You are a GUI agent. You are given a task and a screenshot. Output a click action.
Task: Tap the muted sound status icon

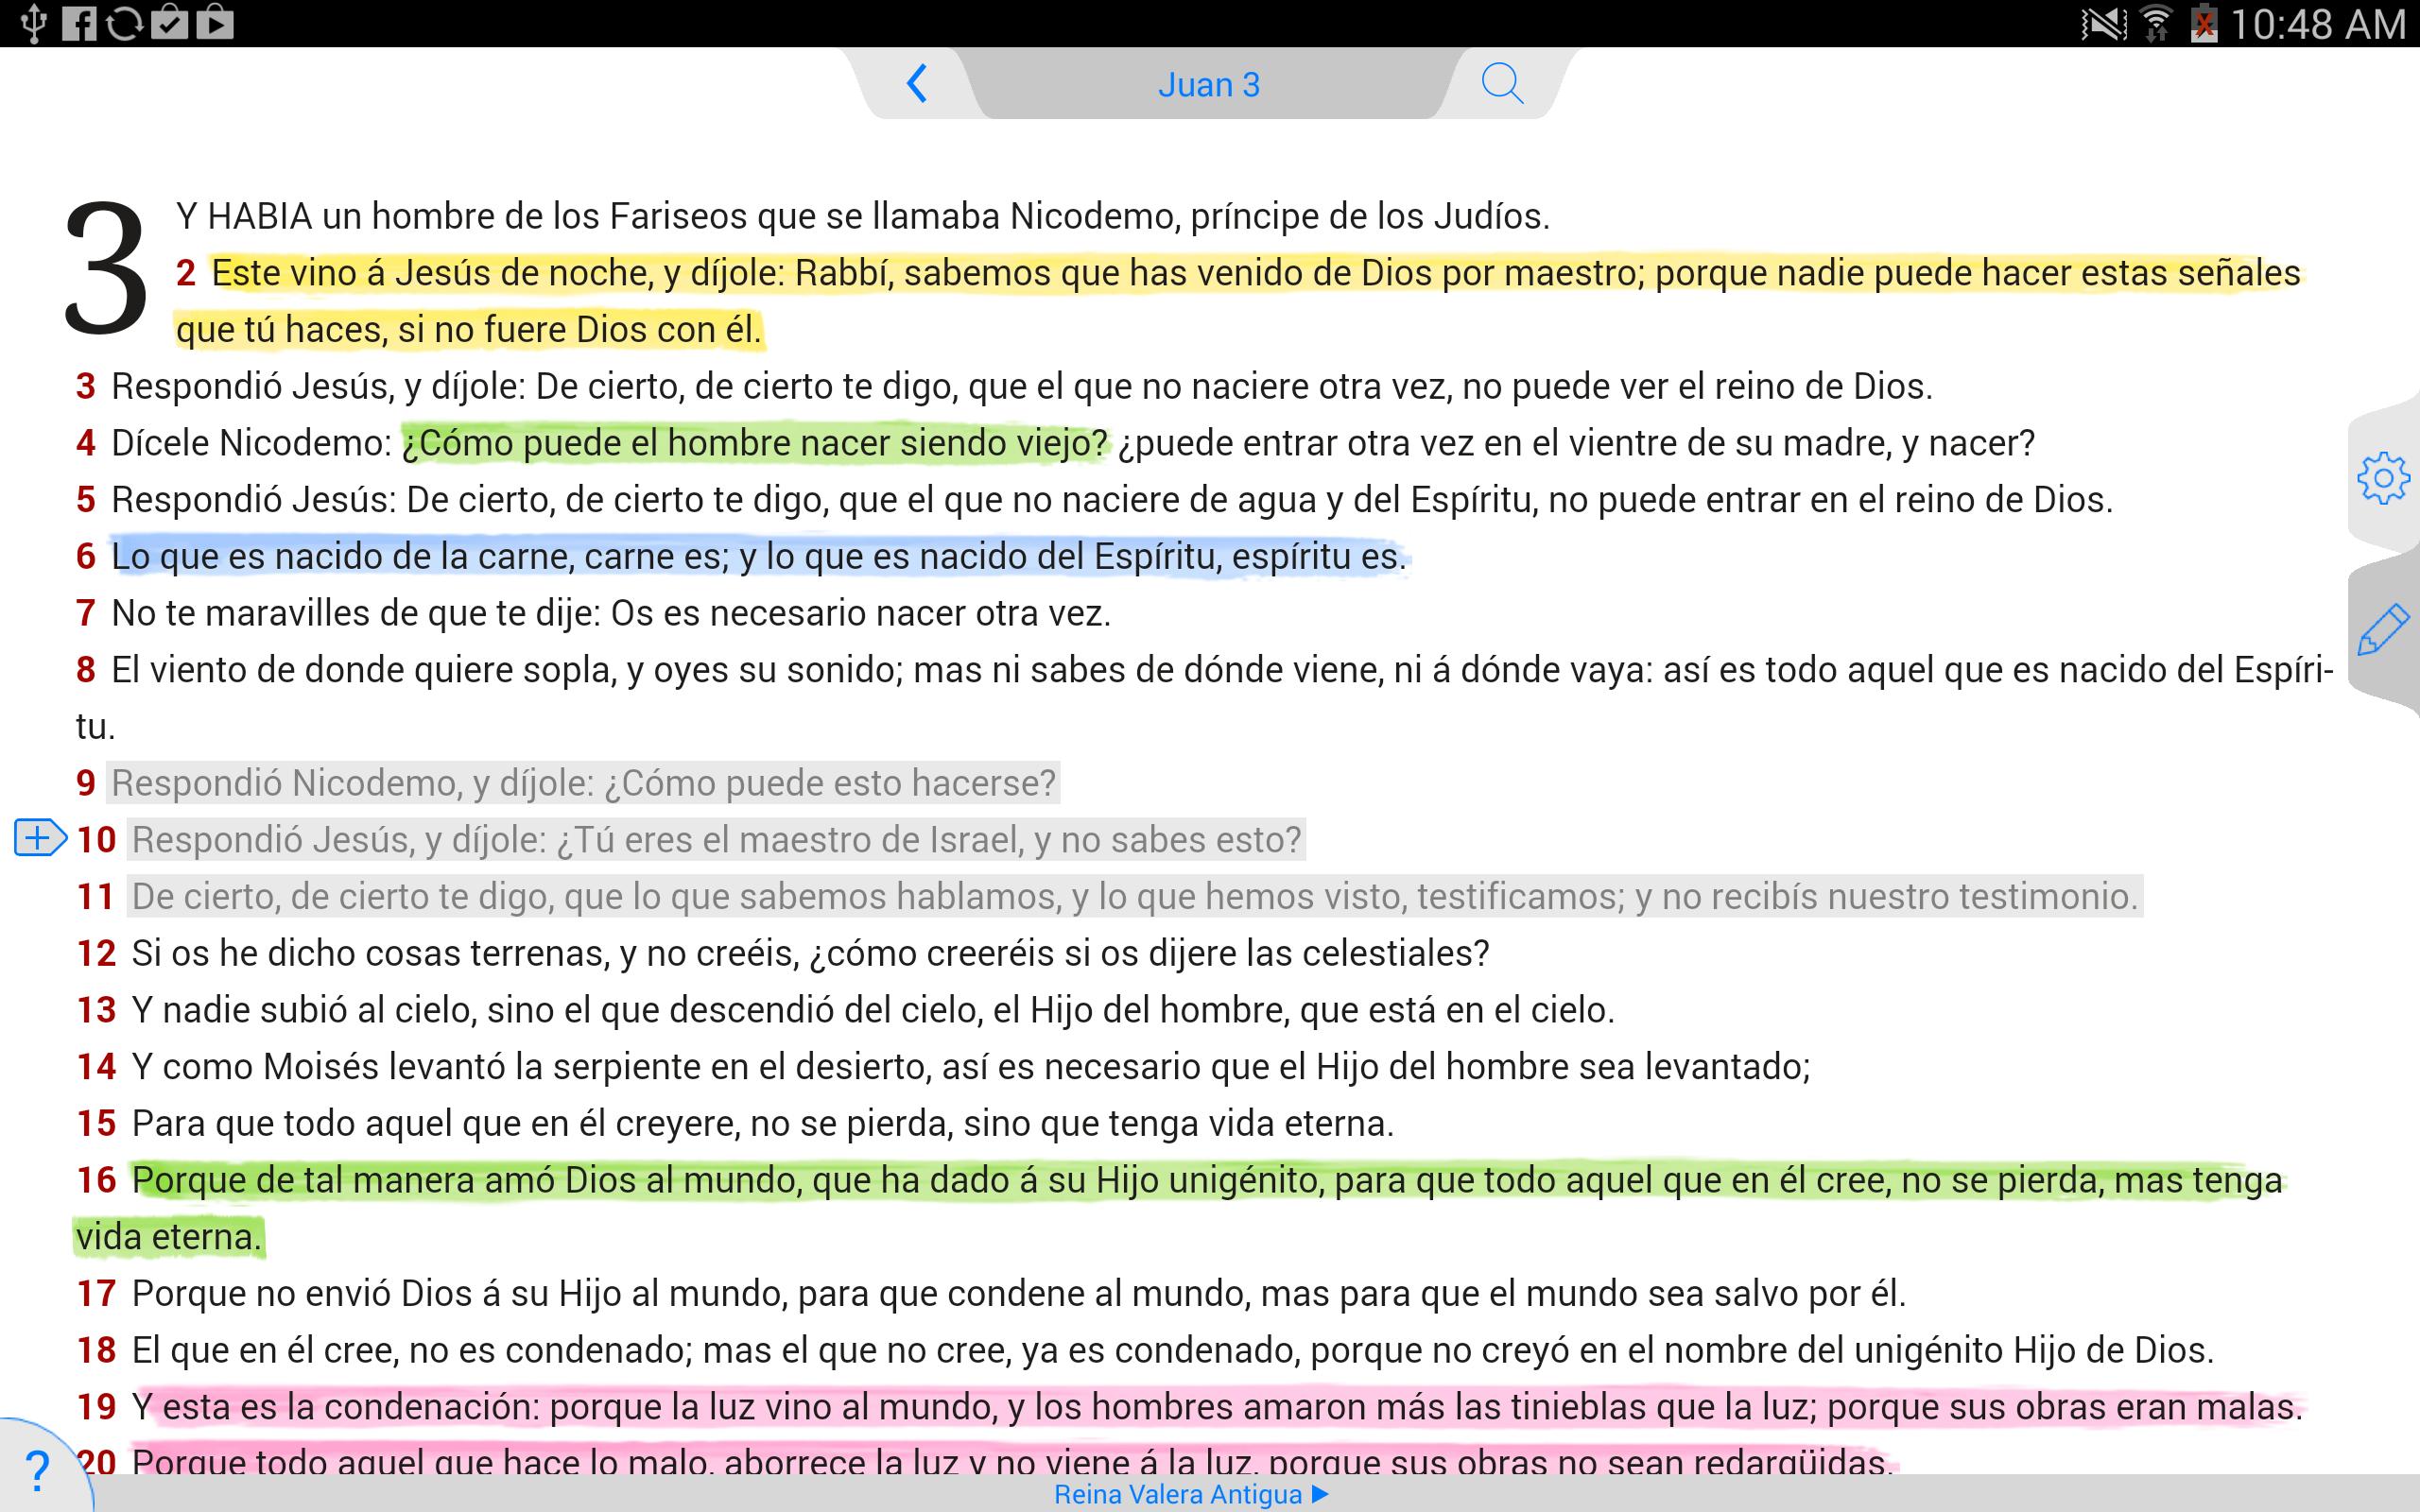(2103, 23)
